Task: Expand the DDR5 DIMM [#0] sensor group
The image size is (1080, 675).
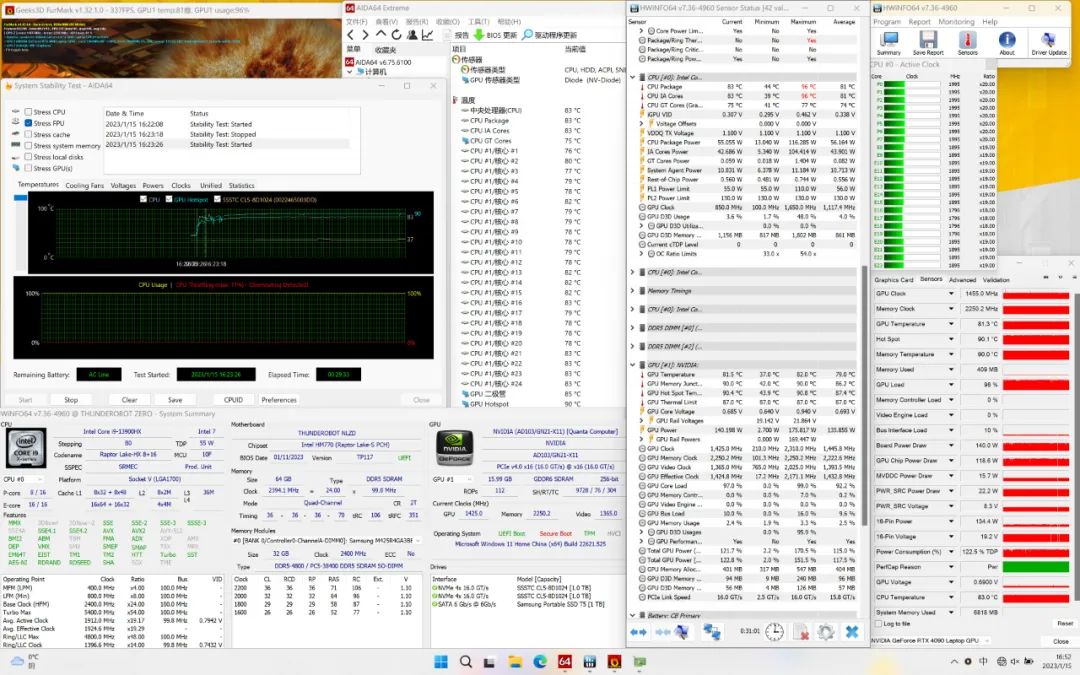Action: (x=632, y=328)
